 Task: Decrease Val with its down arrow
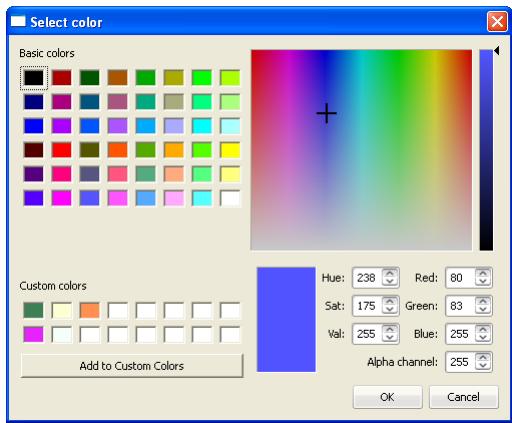tap(390, 338)
